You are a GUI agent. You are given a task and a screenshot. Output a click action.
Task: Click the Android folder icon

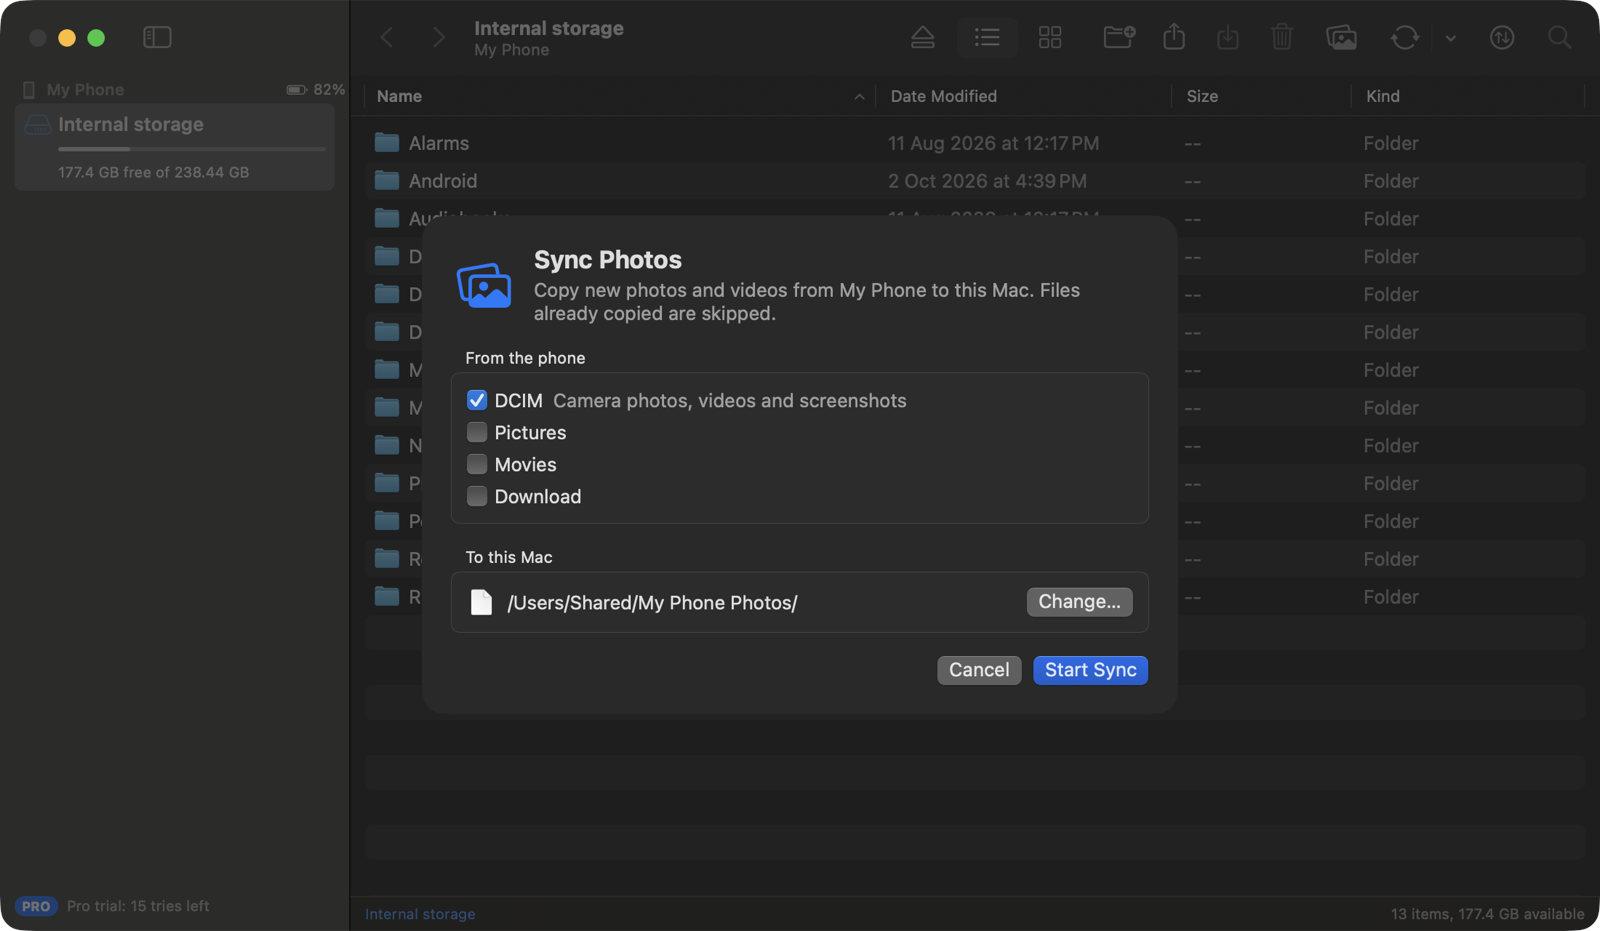387,180
